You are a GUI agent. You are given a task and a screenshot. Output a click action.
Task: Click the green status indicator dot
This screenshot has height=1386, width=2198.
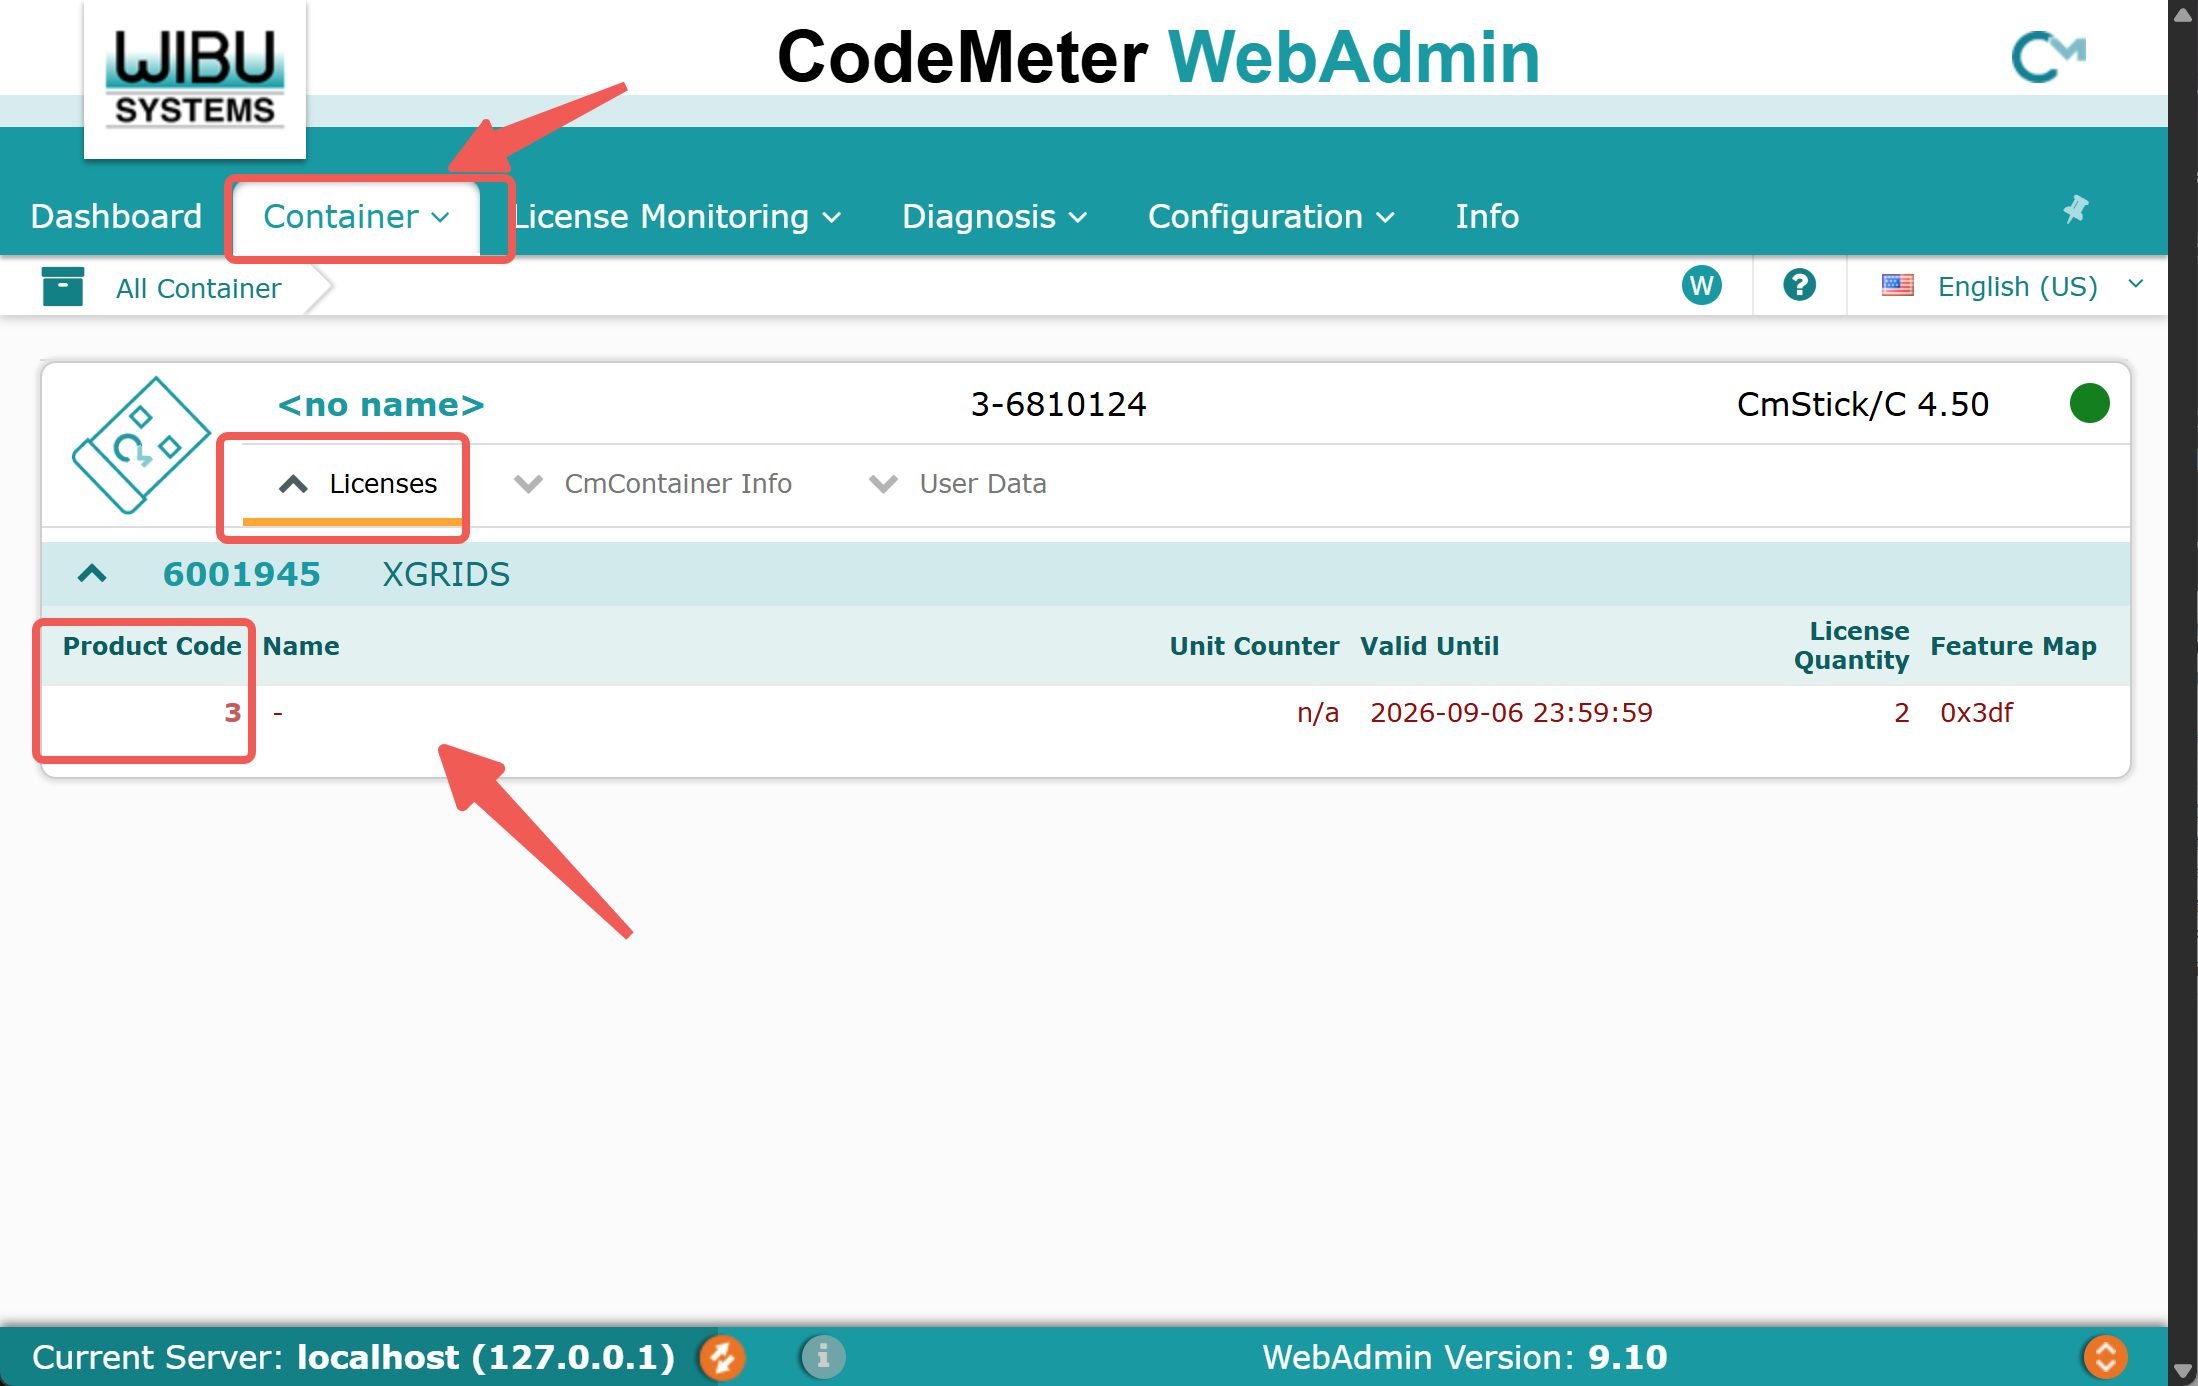[2089, 403]
